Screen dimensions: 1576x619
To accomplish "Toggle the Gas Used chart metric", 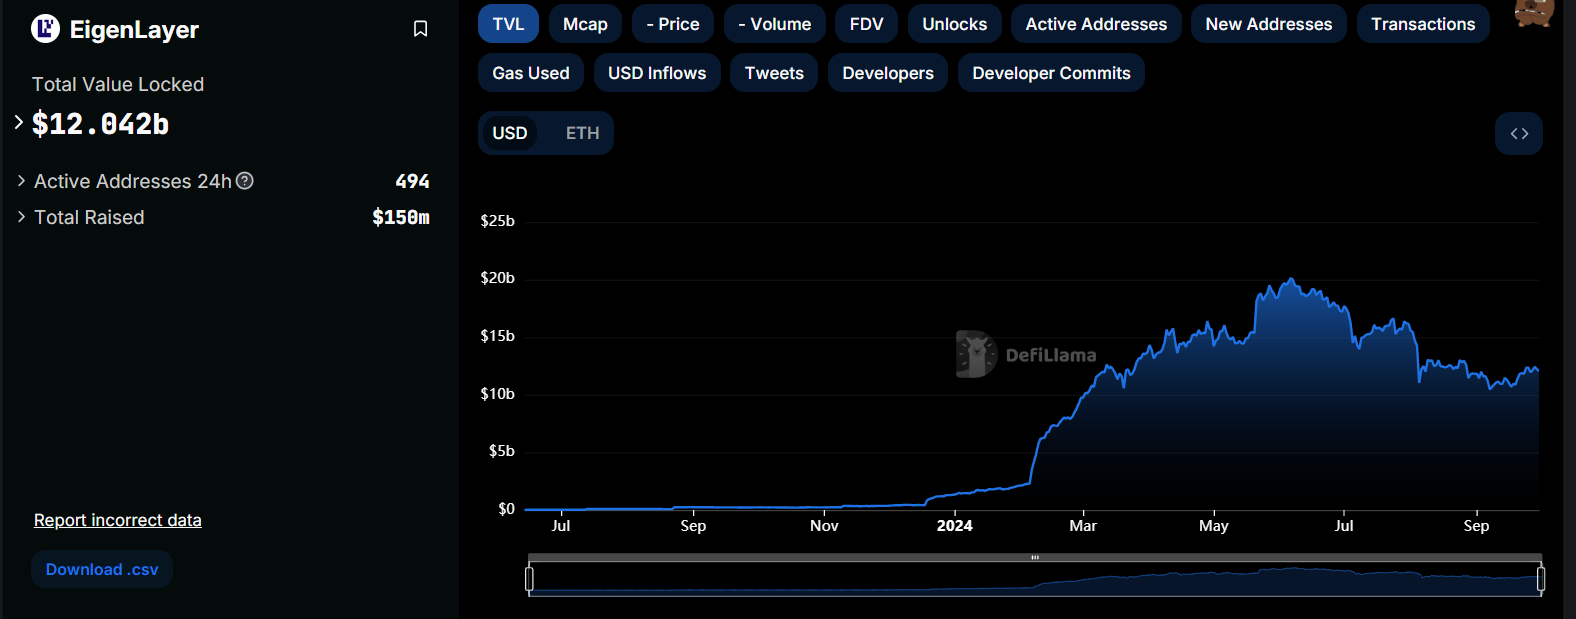I will point(531,73).
